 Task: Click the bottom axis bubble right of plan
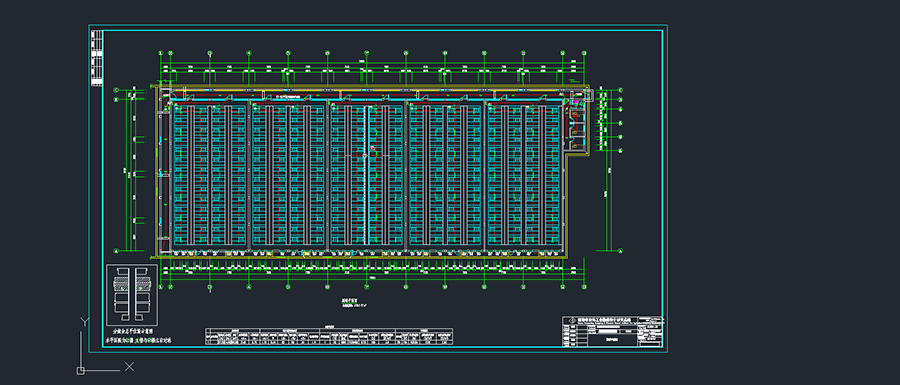click(620, 251)
